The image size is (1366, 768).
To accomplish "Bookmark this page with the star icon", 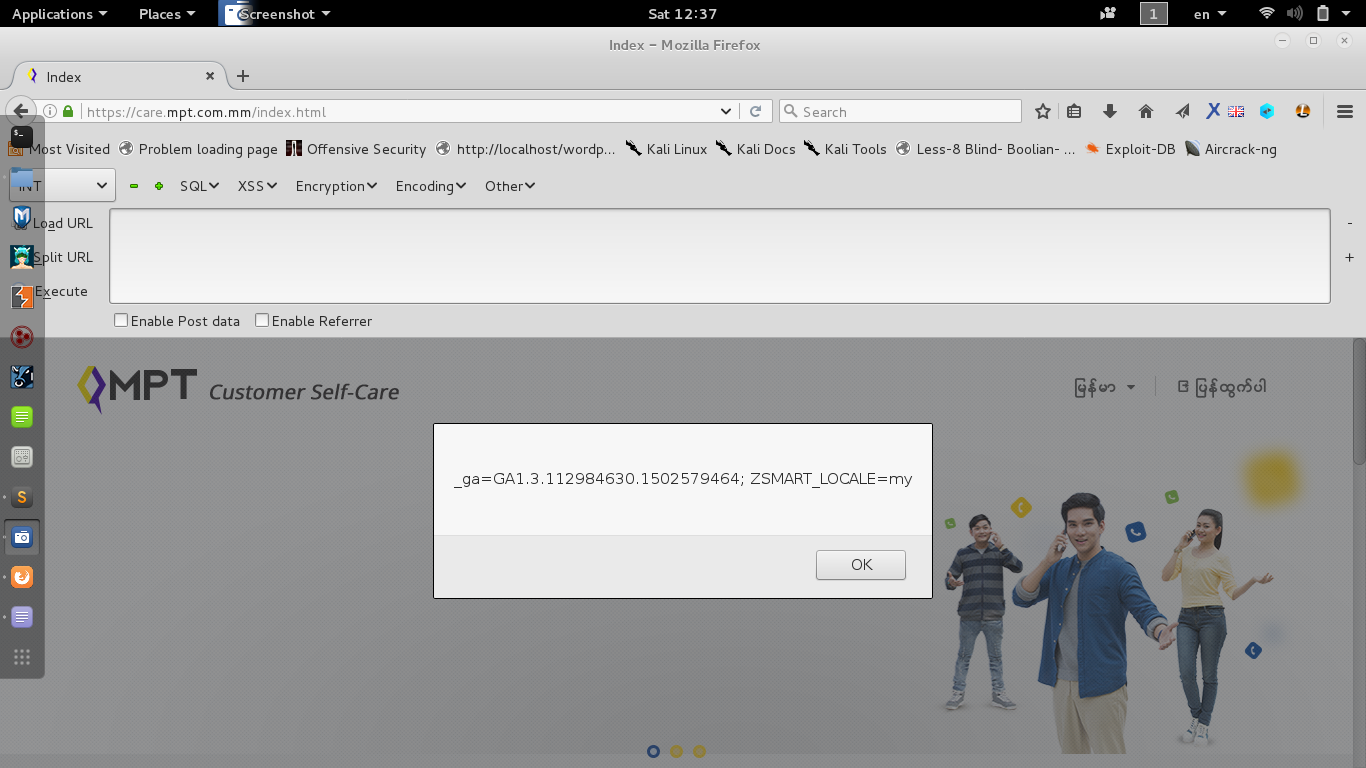I will [x=1043, y=112].
